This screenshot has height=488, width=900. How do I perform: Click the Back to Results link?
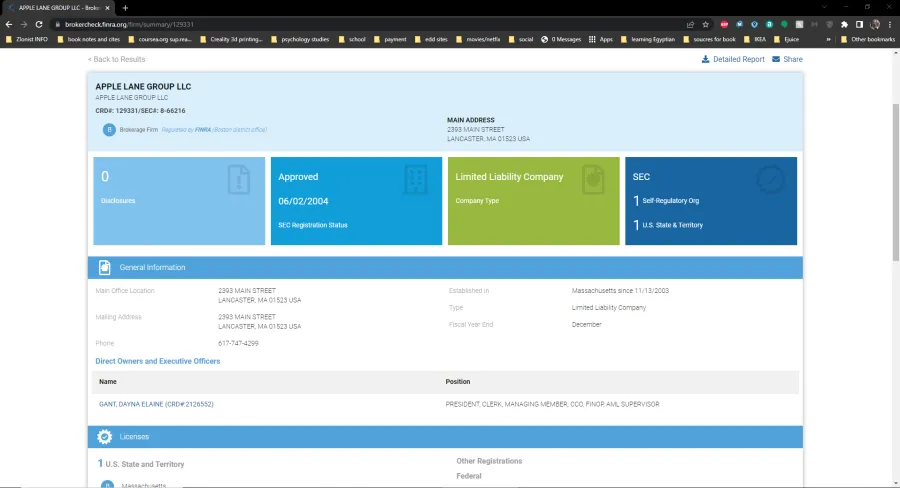117,59
